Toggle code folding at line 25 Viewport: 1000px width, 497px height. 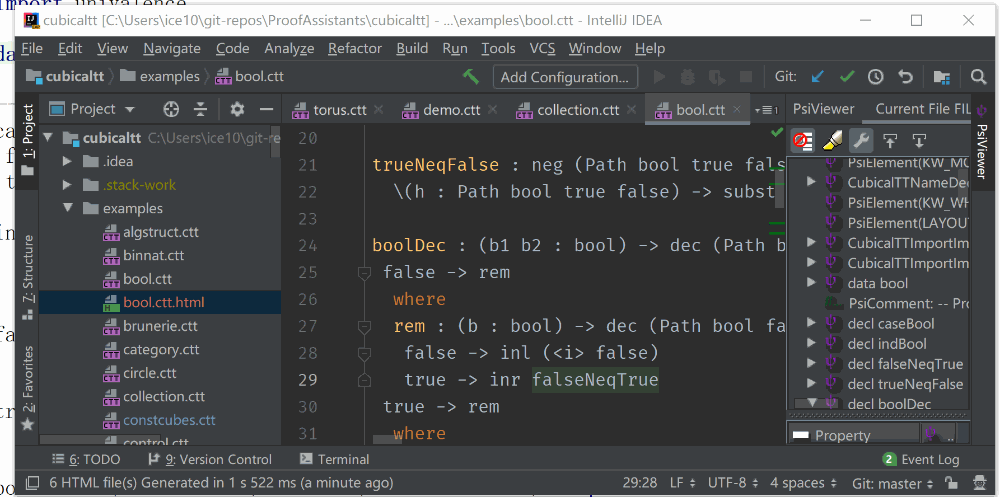pos(364,273)
